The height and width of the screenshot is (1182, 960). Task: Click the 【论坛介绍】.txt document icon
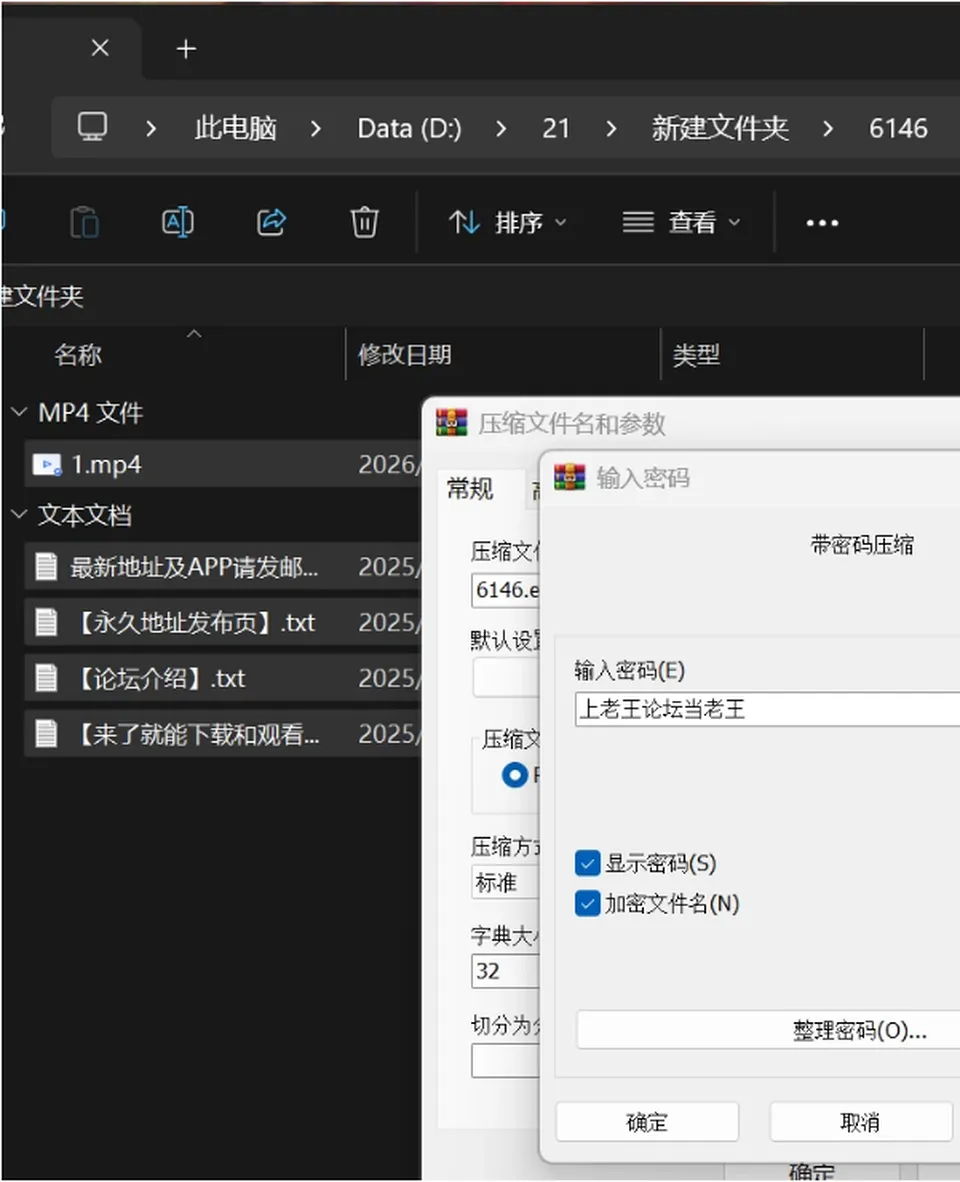click(46, 678)
